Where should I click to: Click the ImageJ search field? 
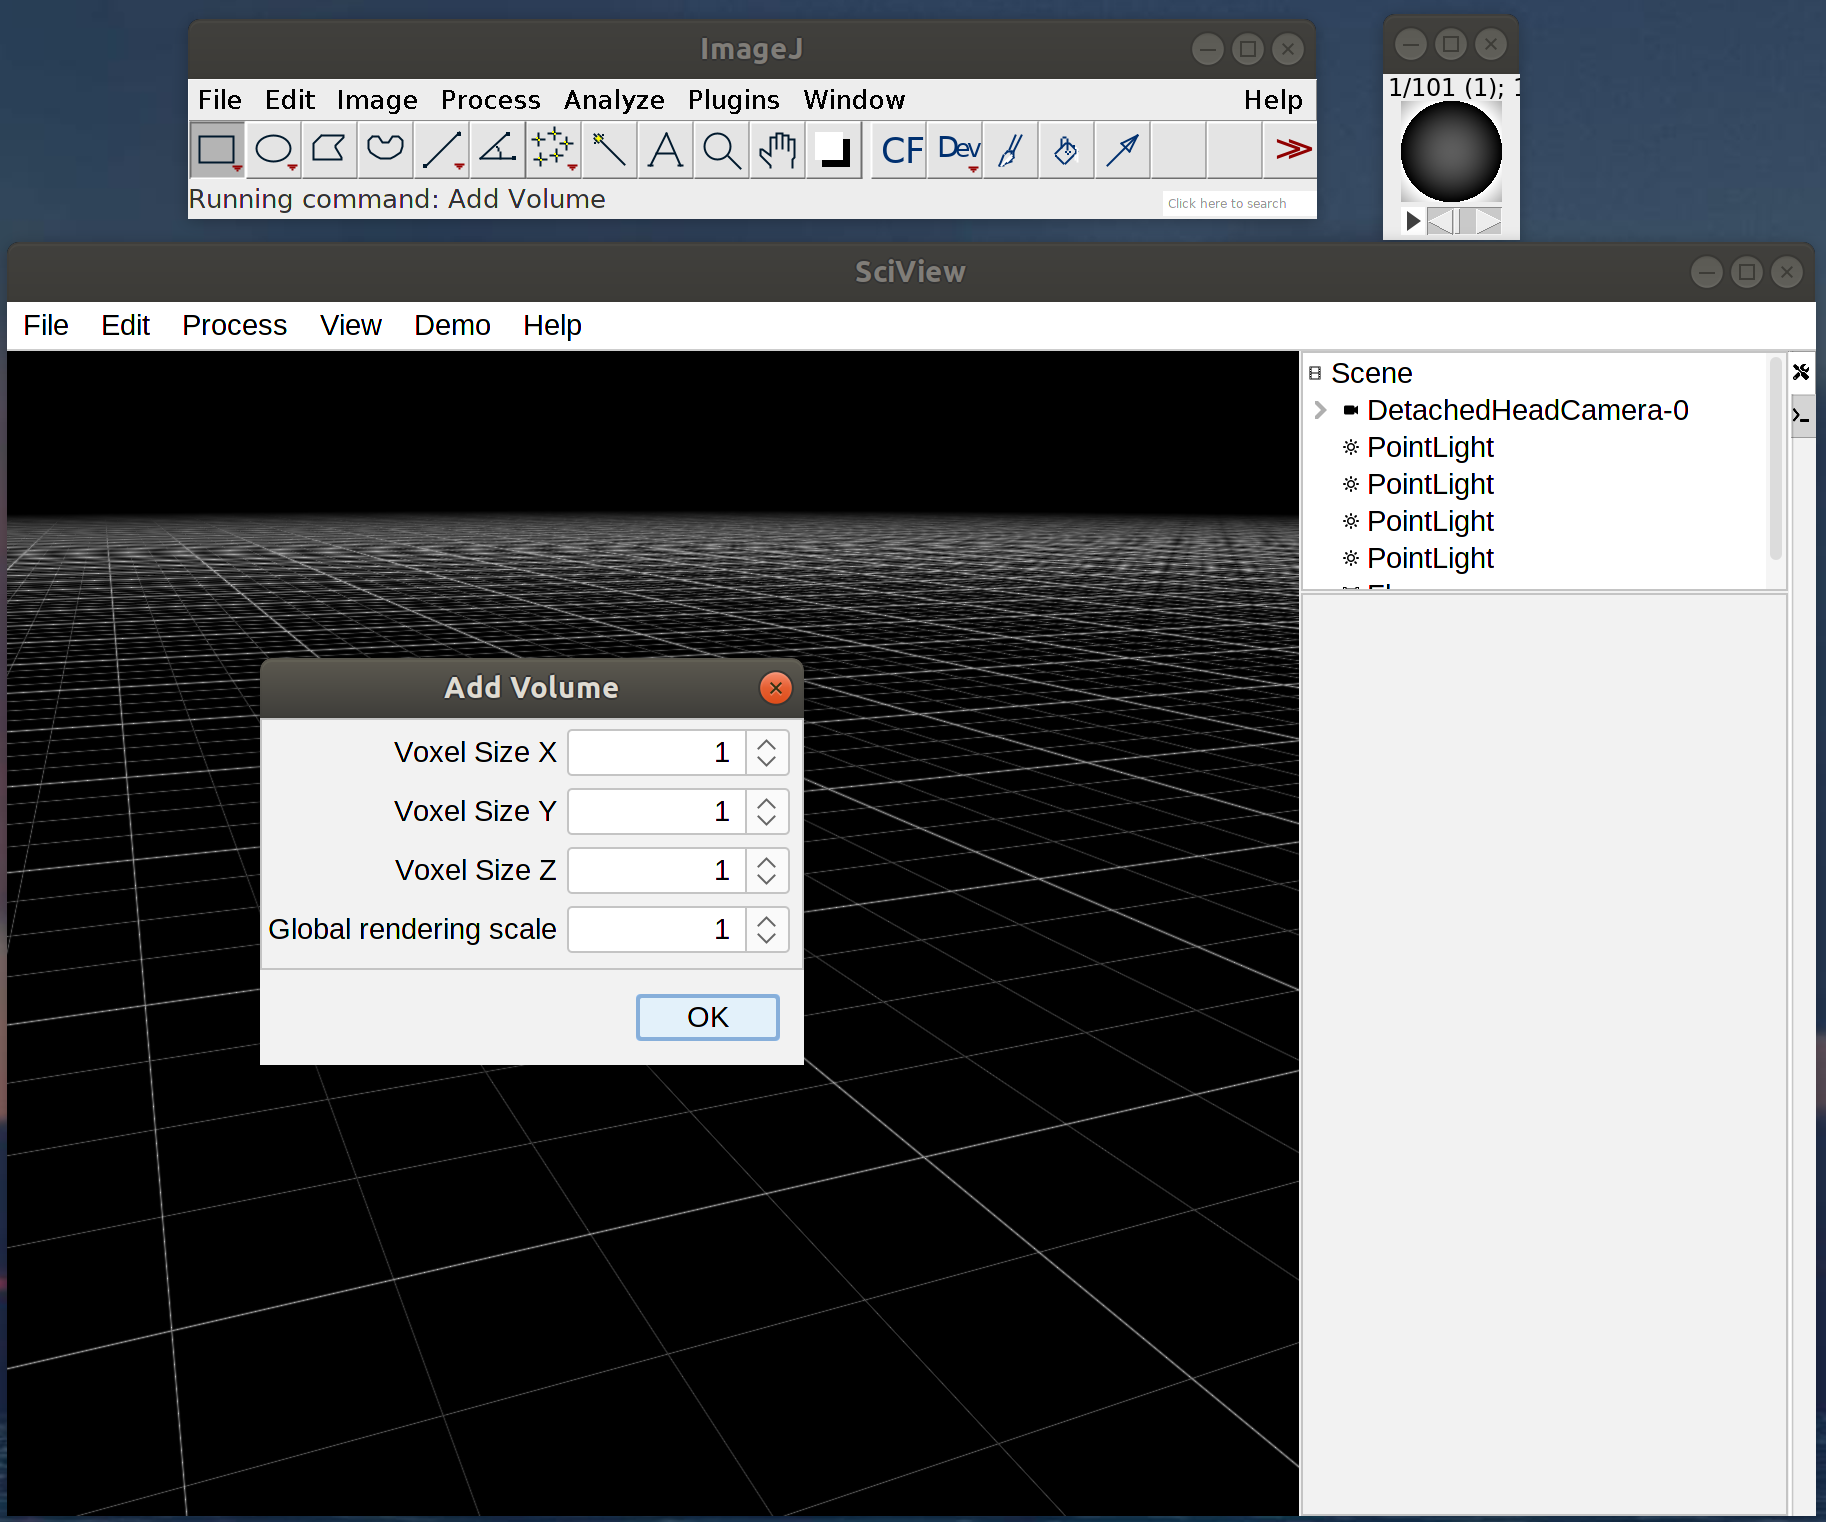[1238, 203]
